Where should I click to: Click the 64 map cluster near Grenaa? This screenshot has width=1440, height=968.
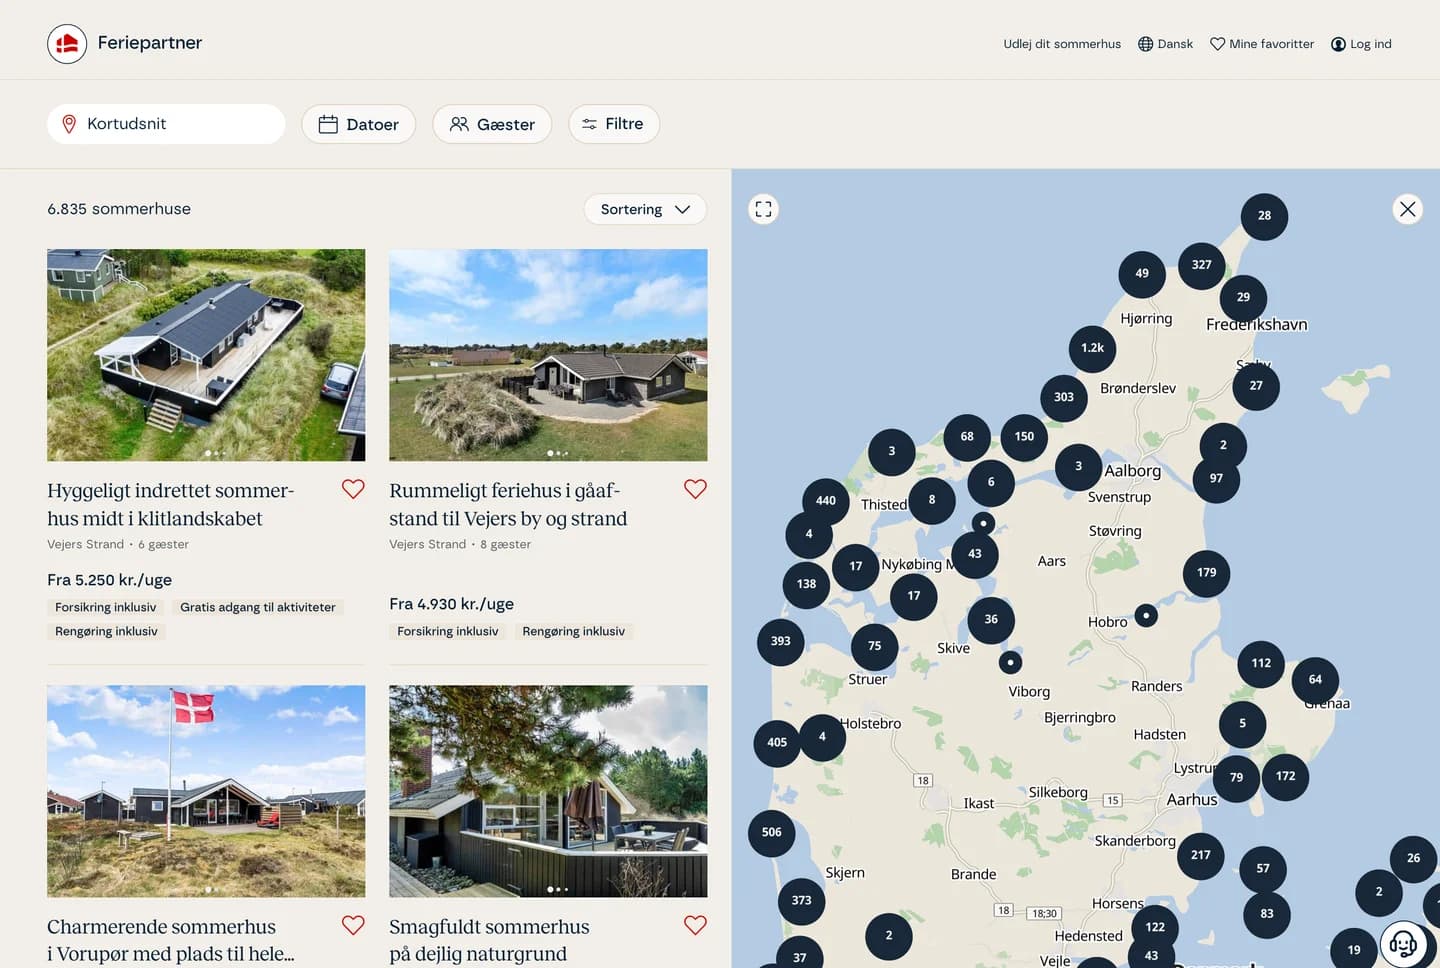click(1316, 680)
